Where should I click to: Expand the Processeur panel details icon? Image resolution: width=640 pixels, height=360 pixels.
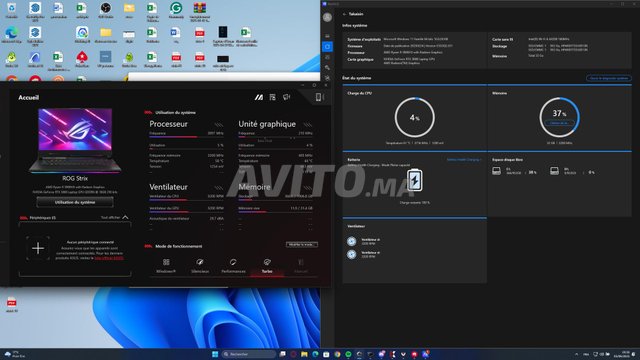click(x=219, y=124)
